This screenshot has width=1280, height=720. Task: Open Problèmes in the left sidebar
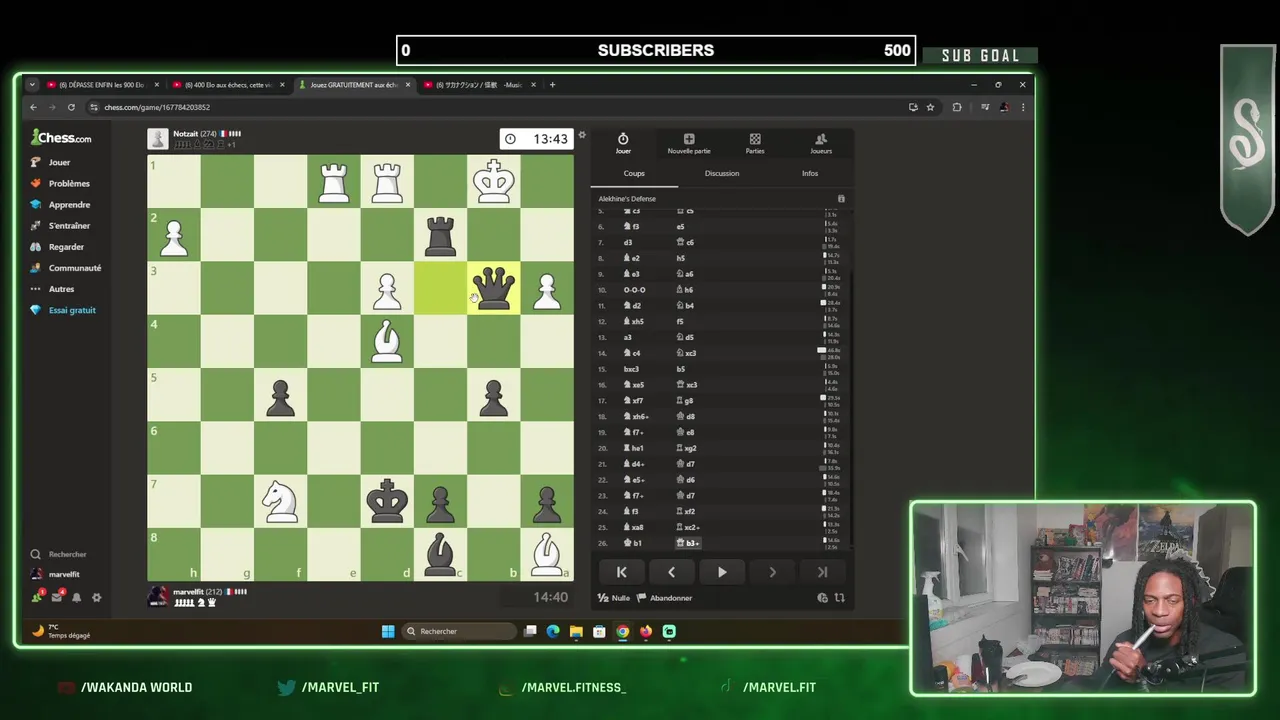click(60, 183)
